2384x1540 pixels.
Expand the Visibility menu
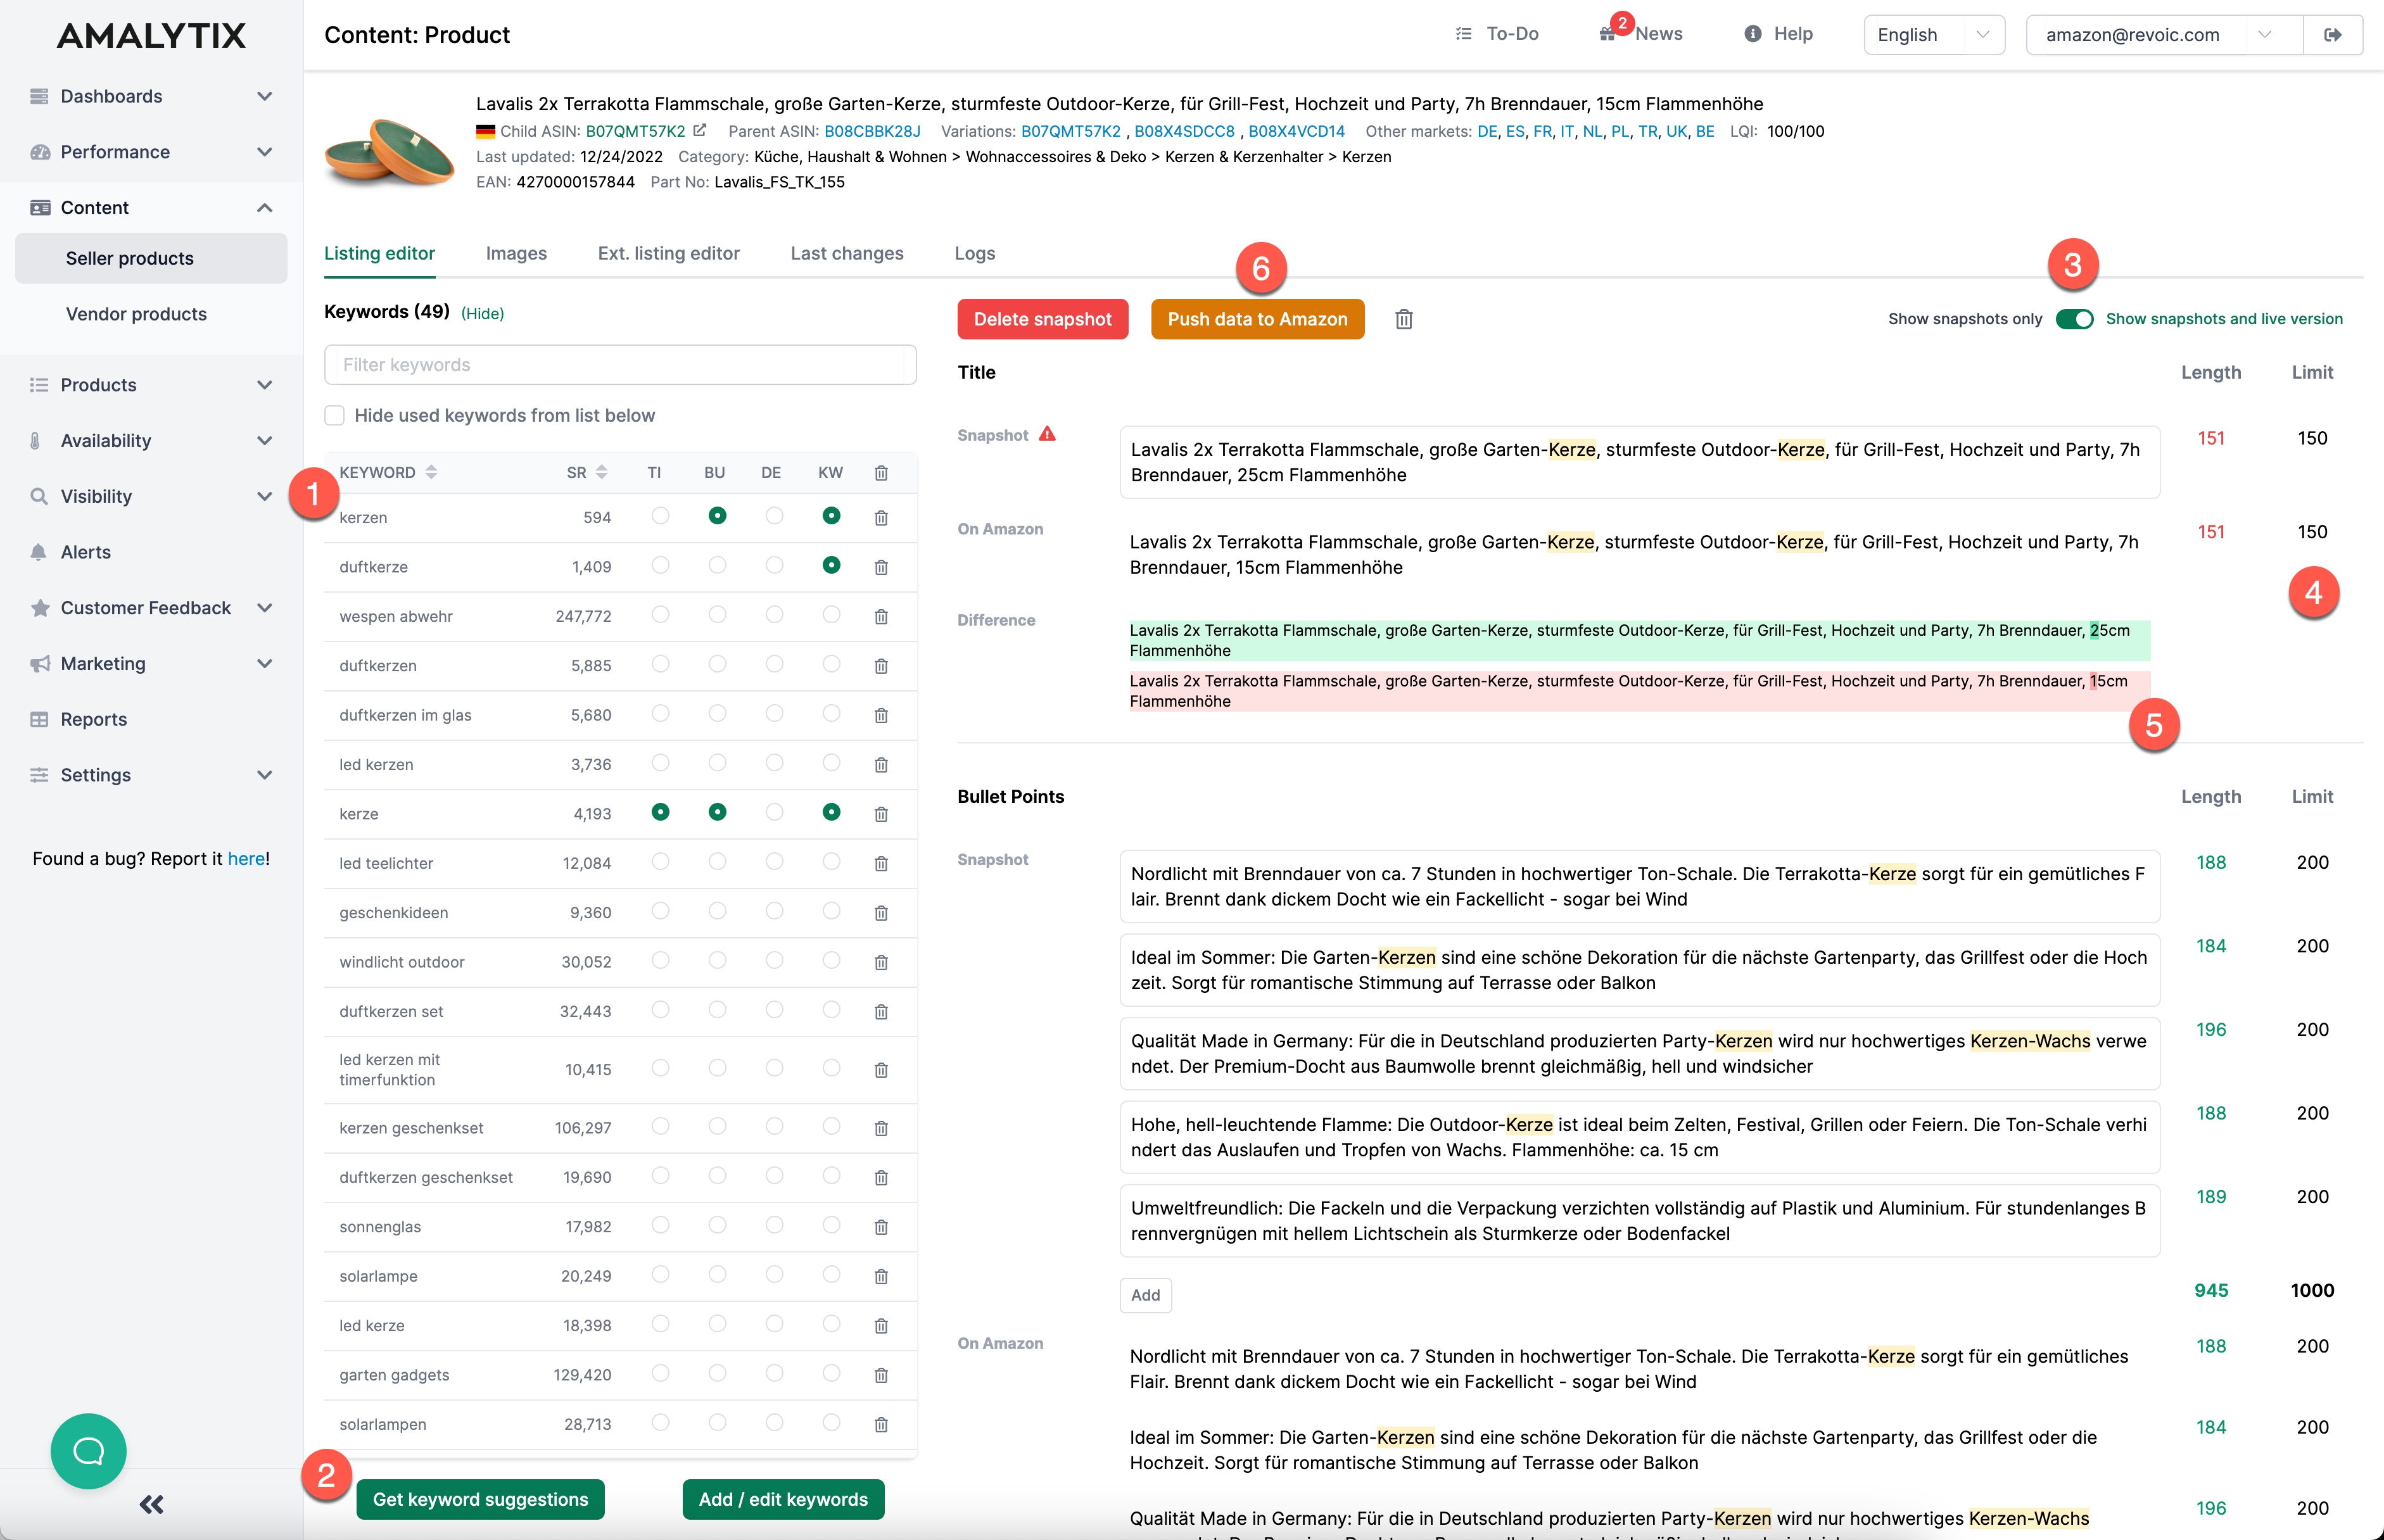[152, 496]
